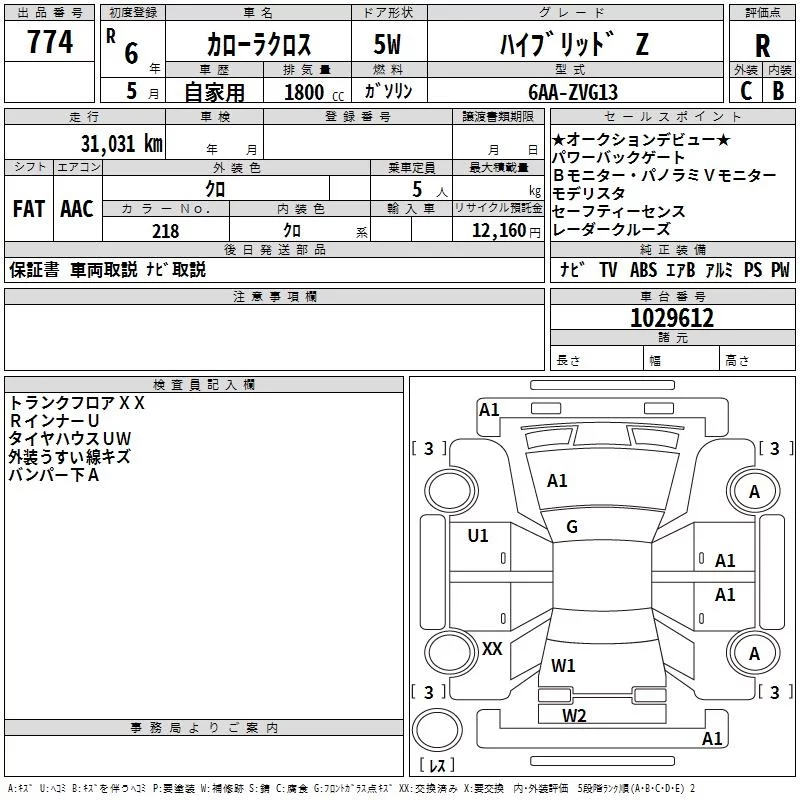Click A1 mark at front bumper corner
The height and width of the screenshot is (800, 800).
[489, 410]
